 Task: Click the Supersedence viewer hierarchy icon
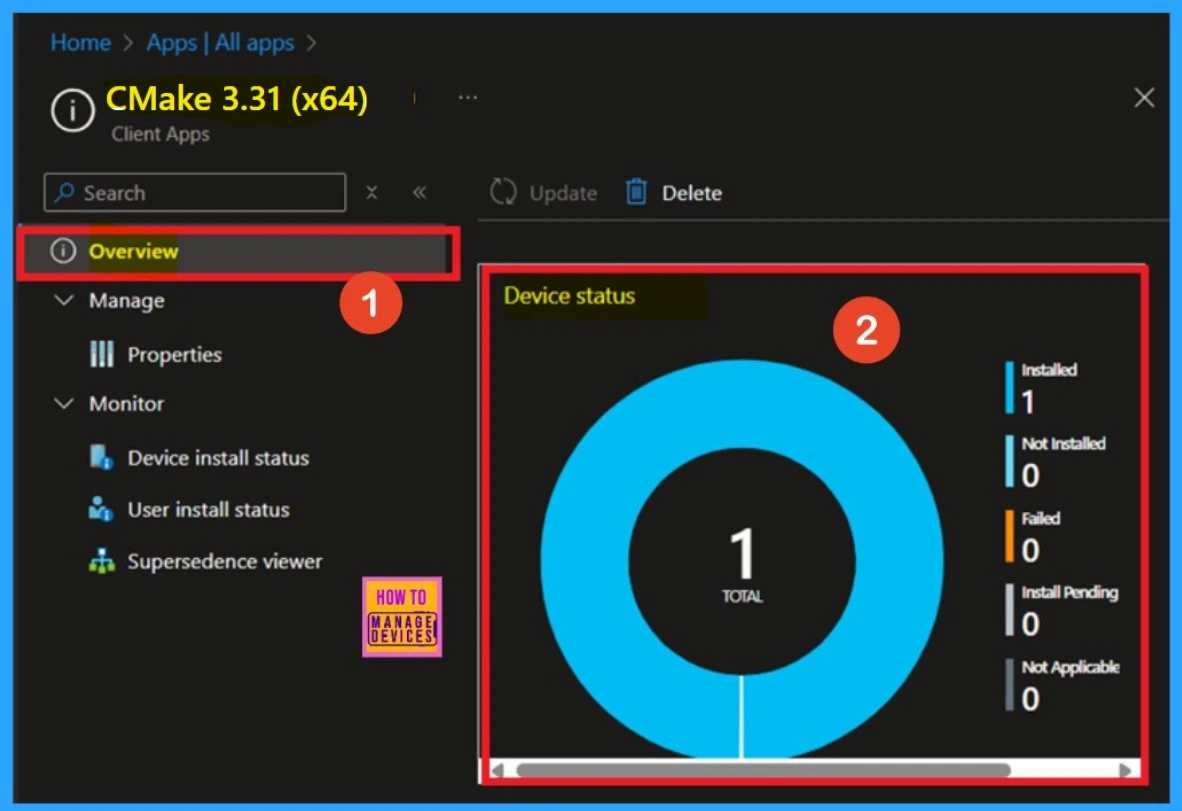click(x=102, y=562)
